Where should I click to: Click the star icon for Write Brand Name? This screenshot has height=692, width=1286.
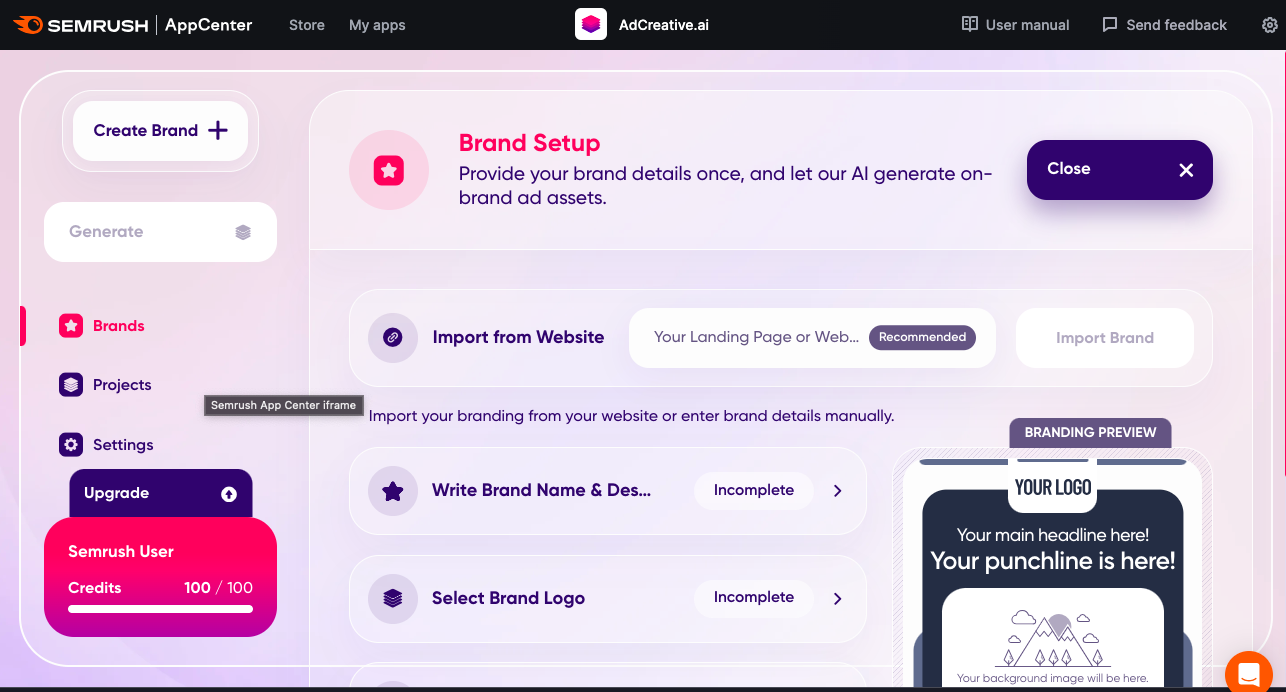coord(393,491)
